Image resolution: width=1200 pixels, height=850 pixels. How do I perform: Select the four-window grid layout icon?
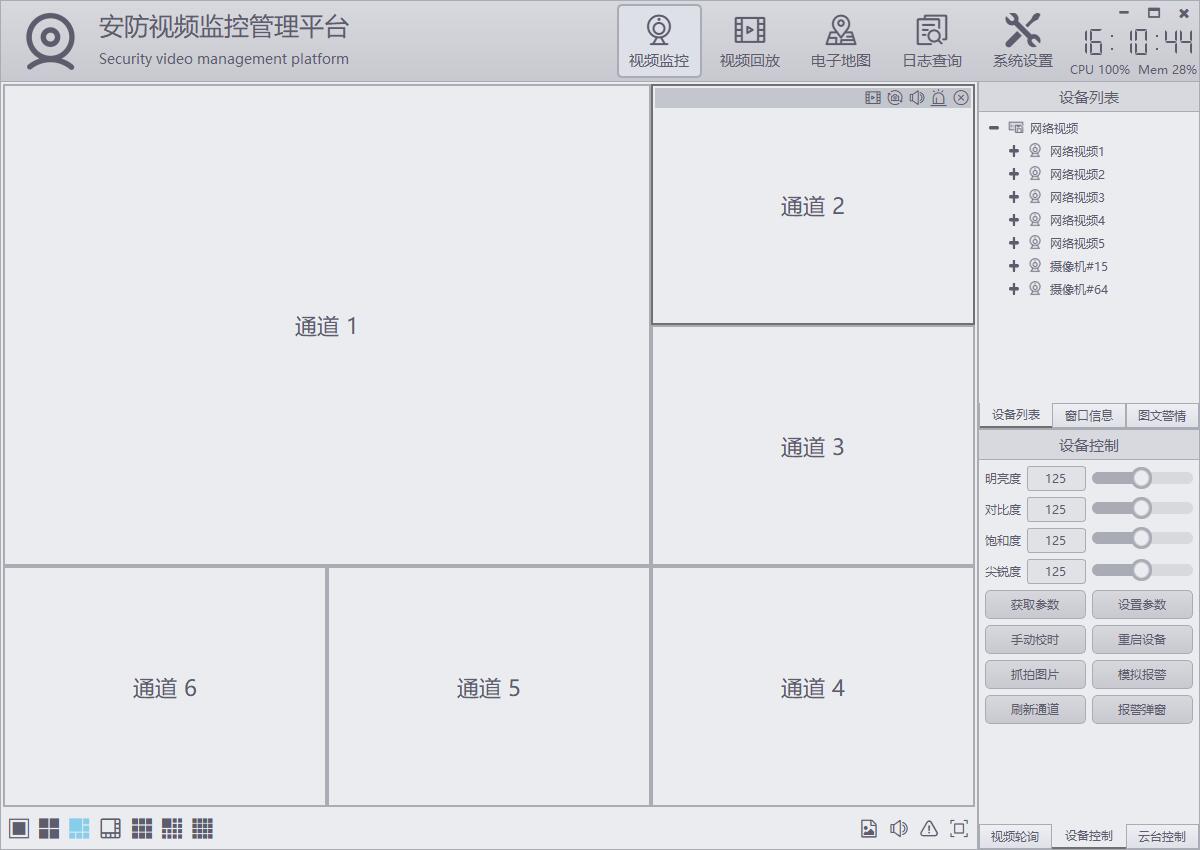click(x=49, y=828)
